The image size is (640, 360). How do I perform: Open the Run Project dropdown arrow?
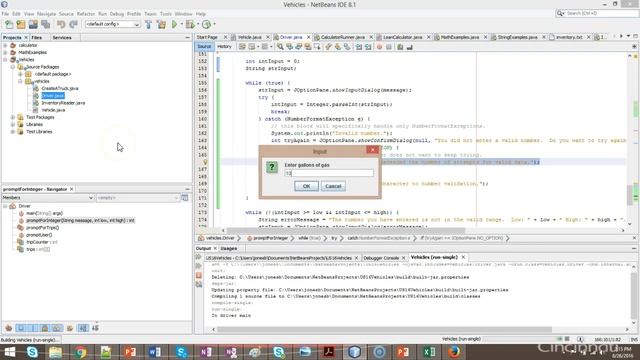click(181, 24)
